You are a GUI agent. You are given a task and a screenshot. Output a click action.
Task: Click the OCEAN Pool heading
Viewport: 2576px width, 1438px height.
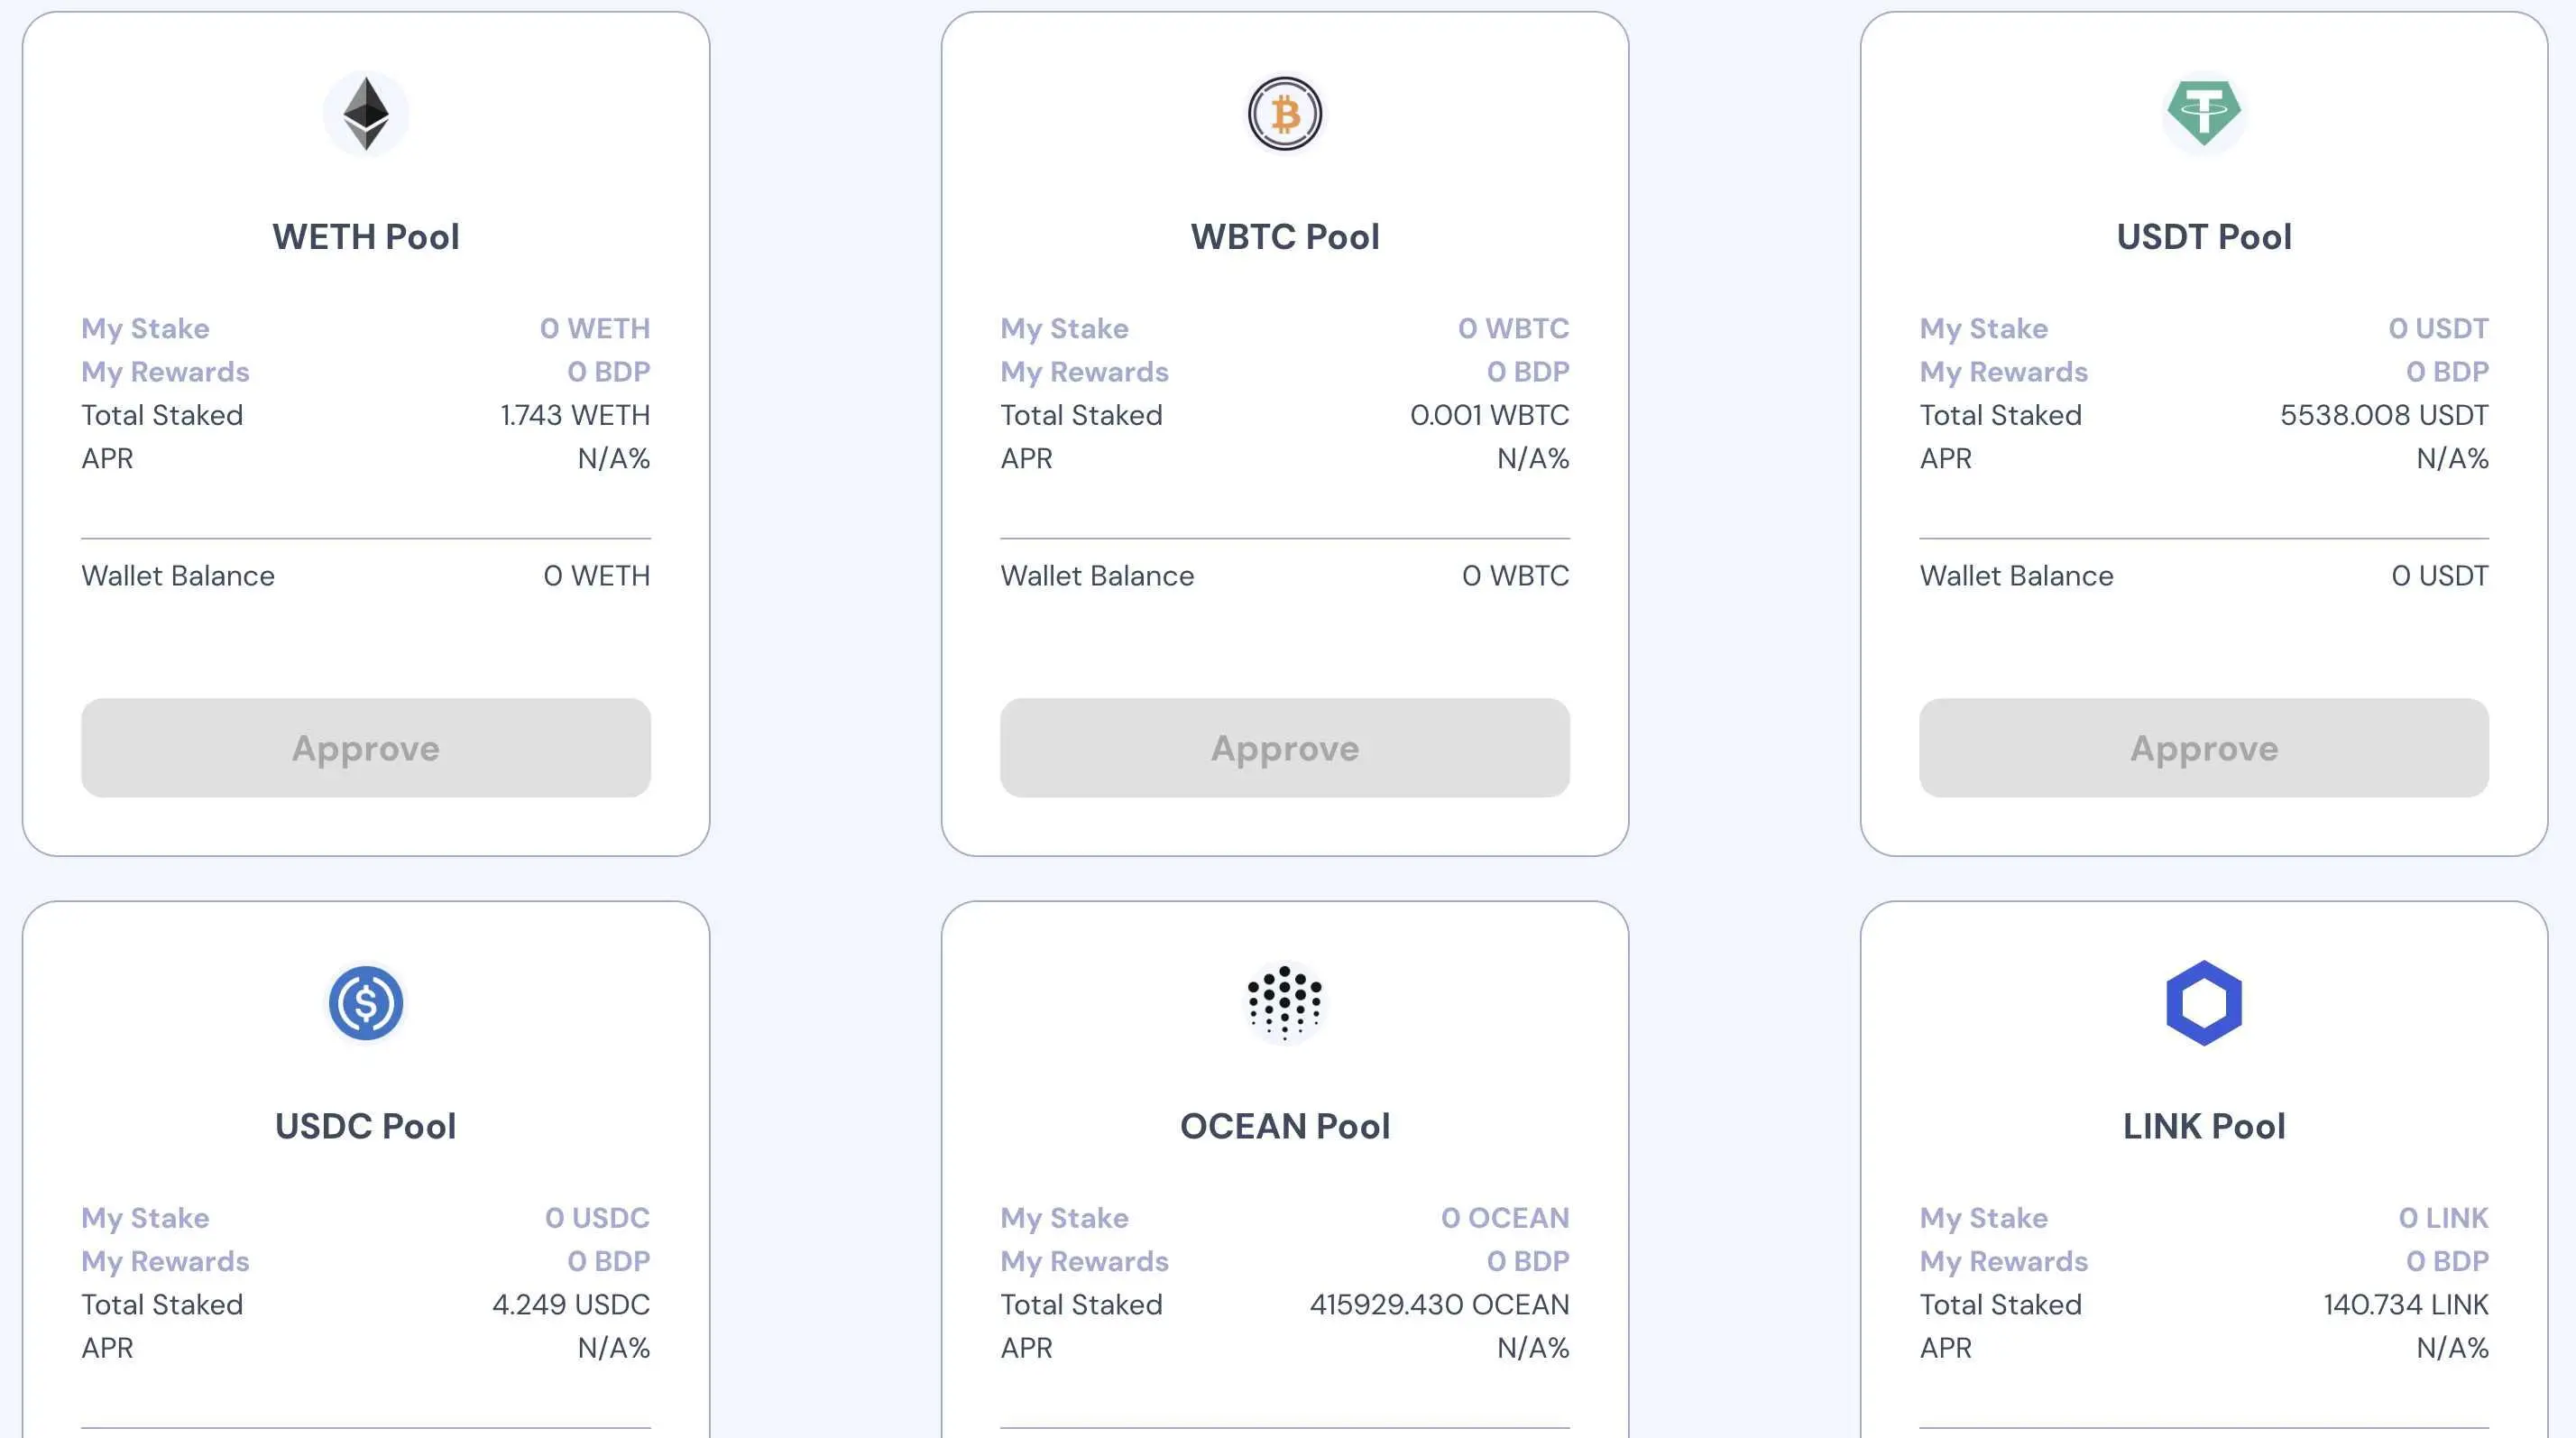(x=1284, y=1126)
